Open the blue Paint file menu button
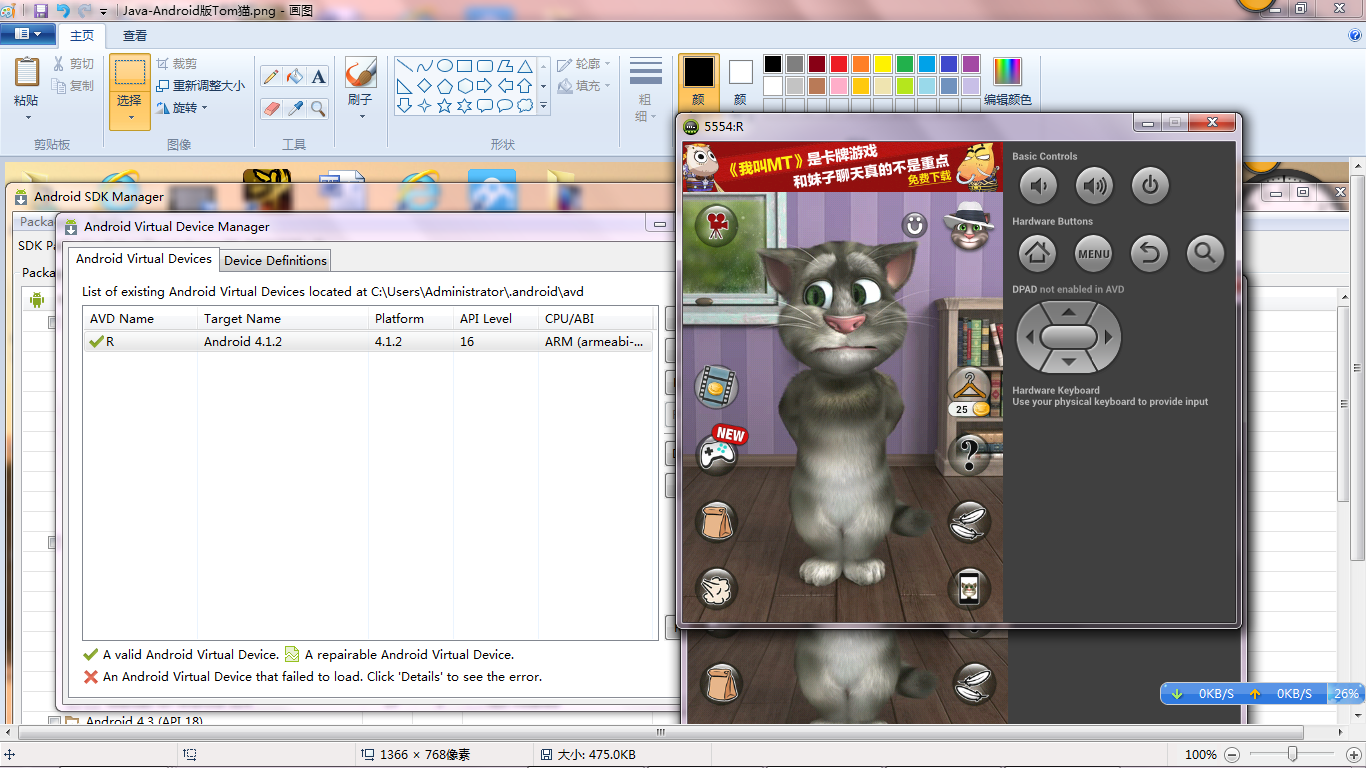 (x=27, y=34)
